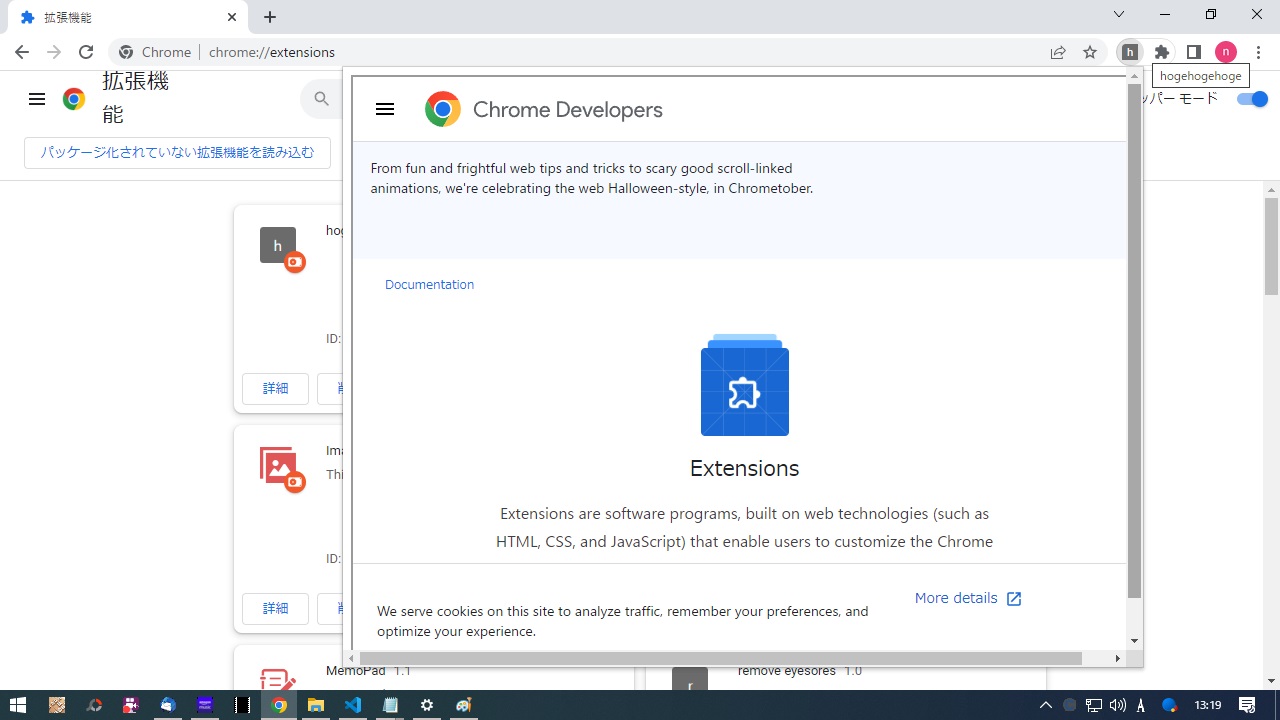Viewport: 1280px width, 720px height.
Task: Open Paint from taskbar
Action: tap(464, 705)
